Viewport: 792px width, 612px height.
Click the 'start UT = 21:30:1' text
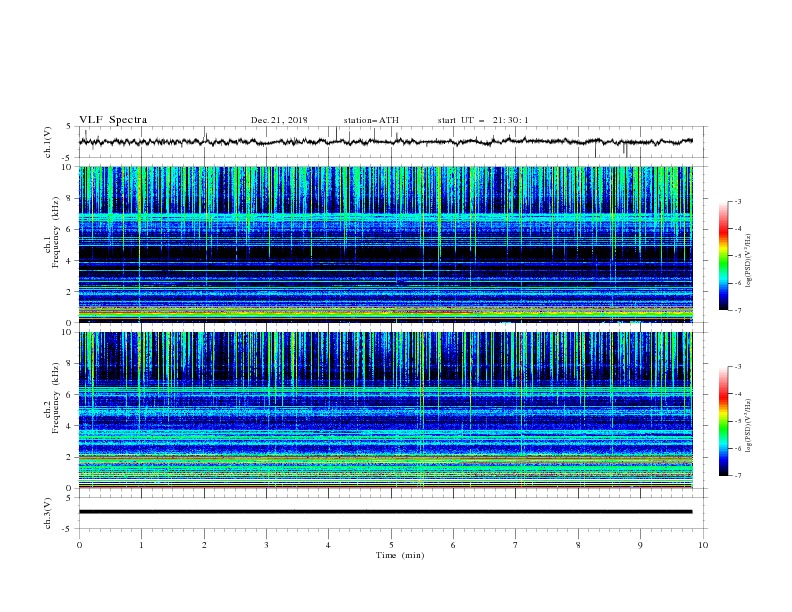(x=483, y=120)
